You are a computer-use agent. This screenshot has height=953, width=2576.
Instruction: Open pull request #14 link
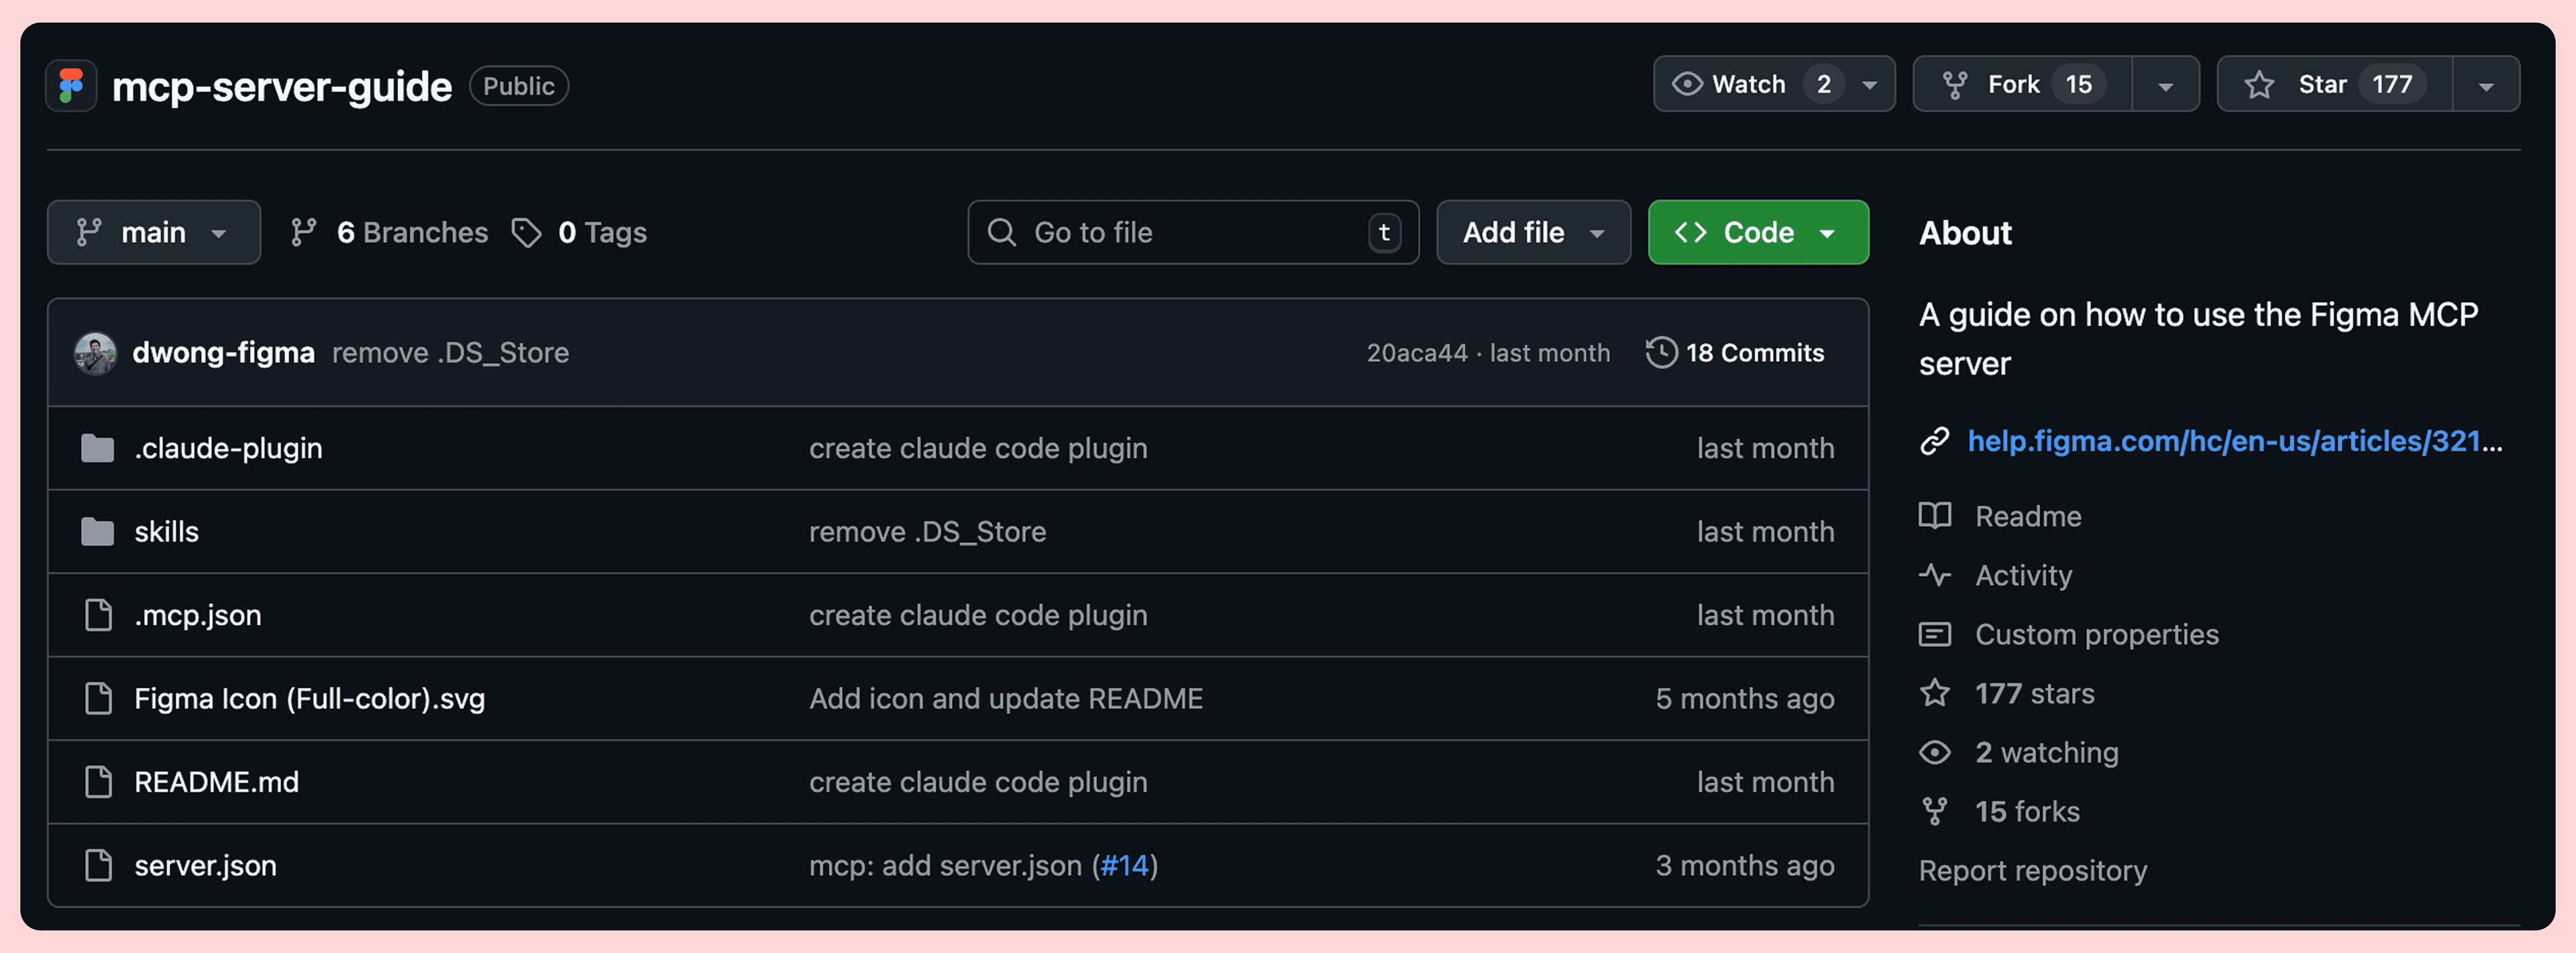pos(1124,865)
